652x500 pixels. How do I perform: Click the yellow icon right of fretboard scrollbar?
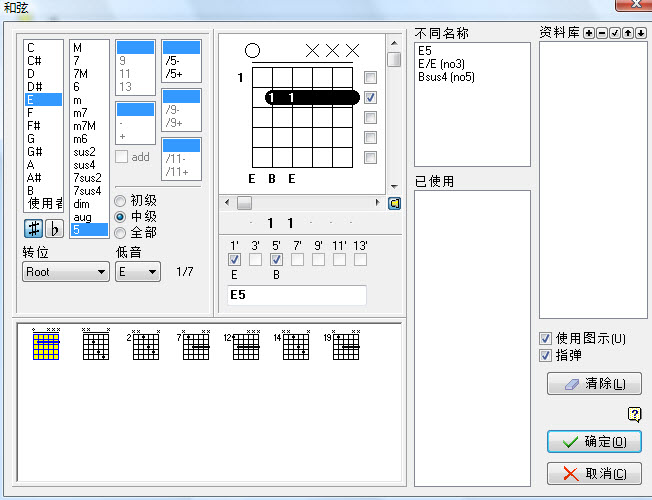pyautogui.click(x=395, y=203)
